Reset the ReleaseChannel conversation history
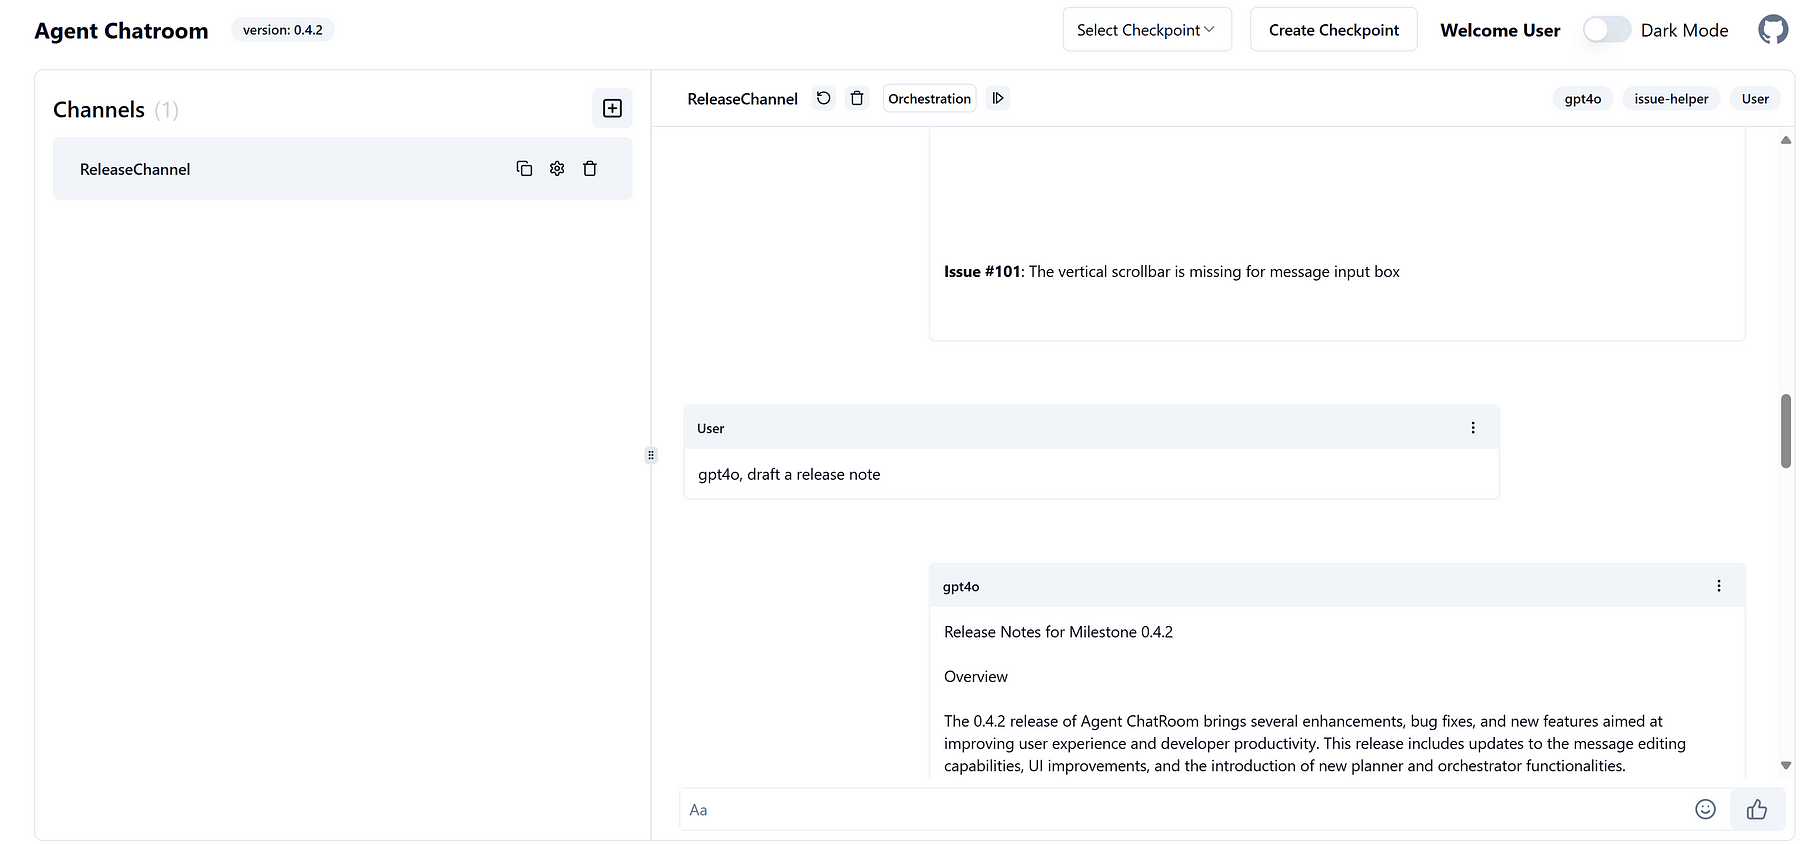Screen dimensions: 1800x844 click(823, 98)
